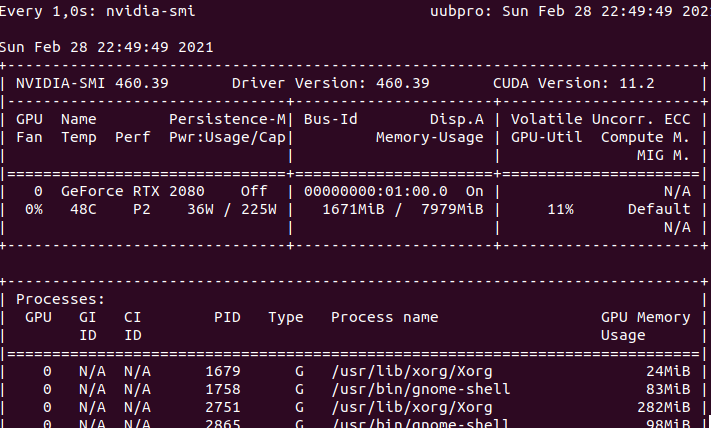Screen dimensions: 711x428
Task: Click the total memory value '7979MiB'
Action: 452,209
